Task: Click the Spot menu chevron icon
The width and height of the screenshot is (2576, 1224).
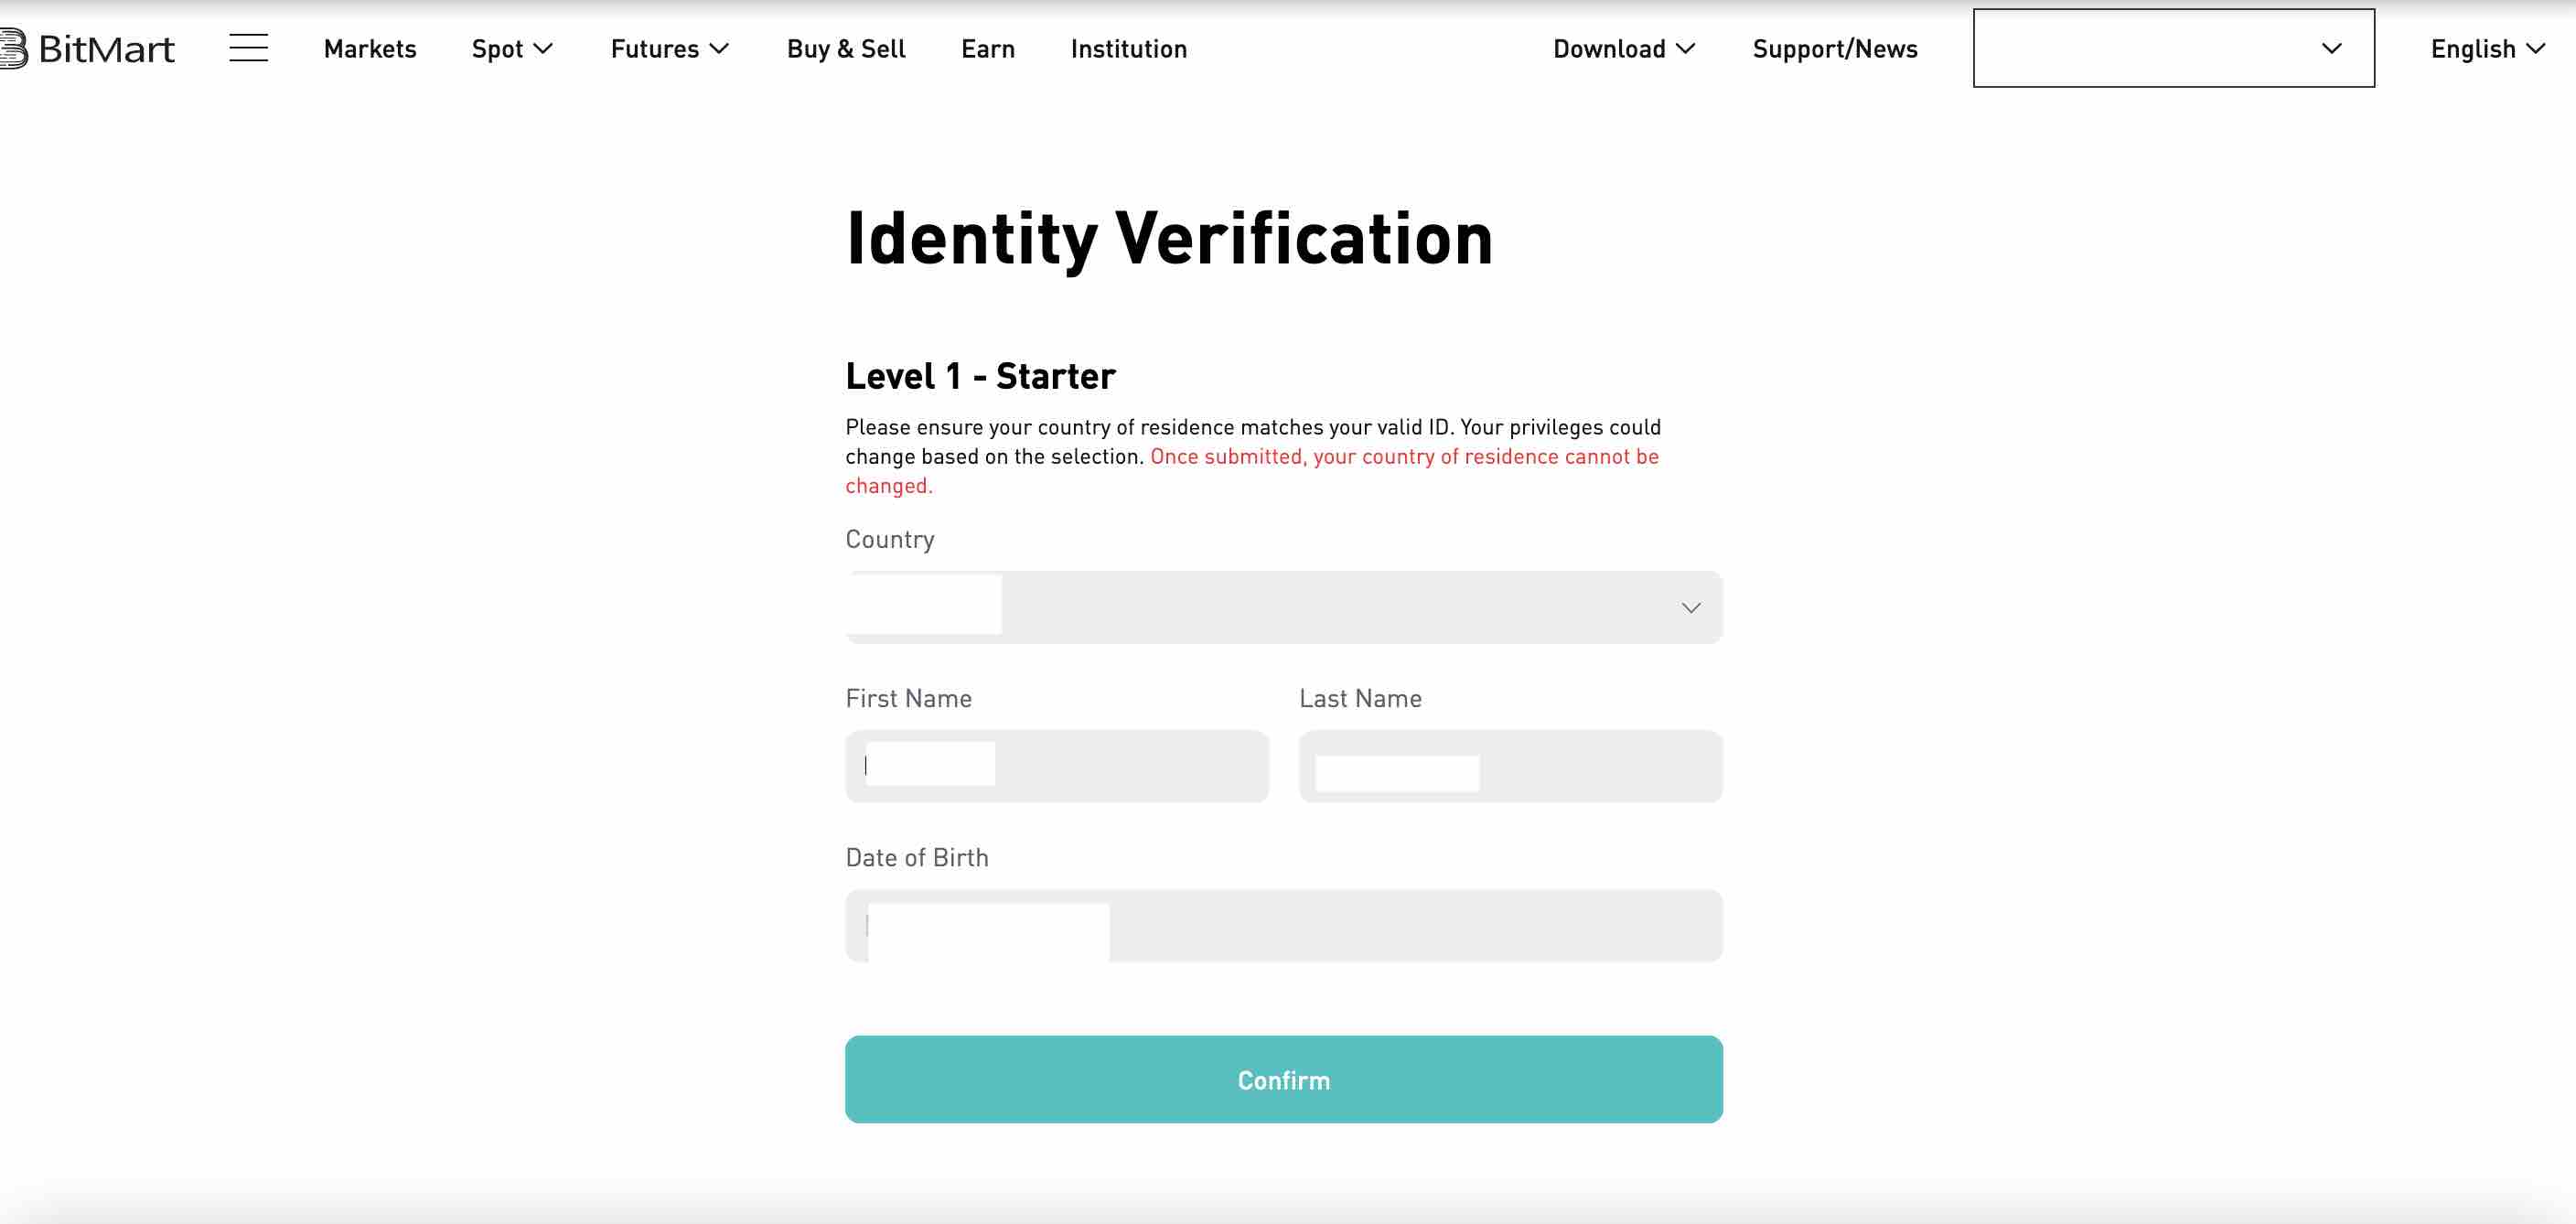Action: 543,48
